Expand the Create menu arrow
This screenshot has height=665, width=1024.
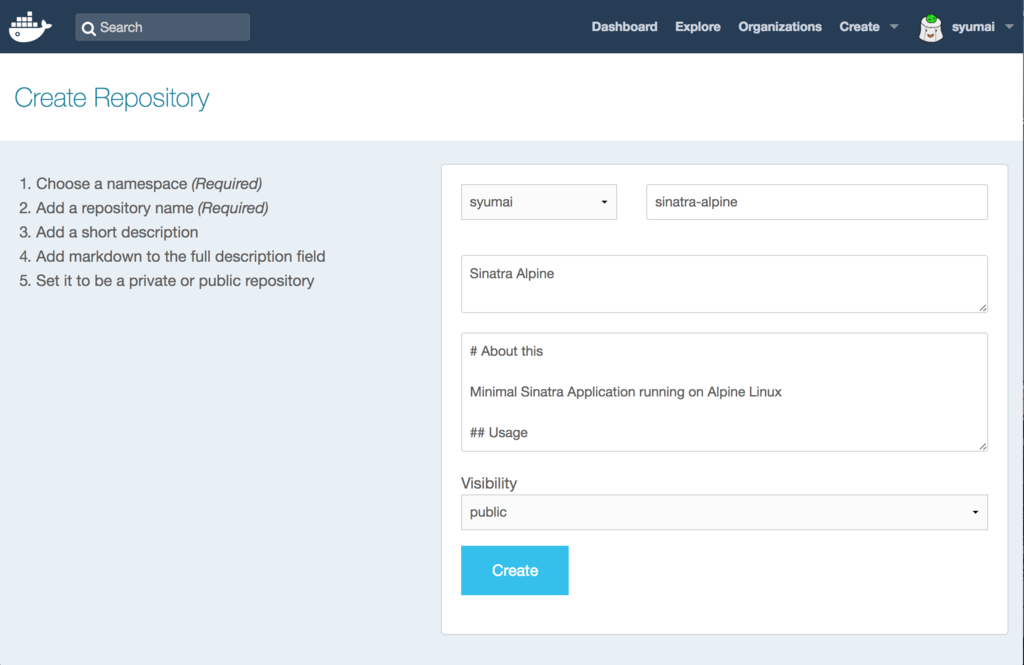pyautogui.click(x=894, y=27)
